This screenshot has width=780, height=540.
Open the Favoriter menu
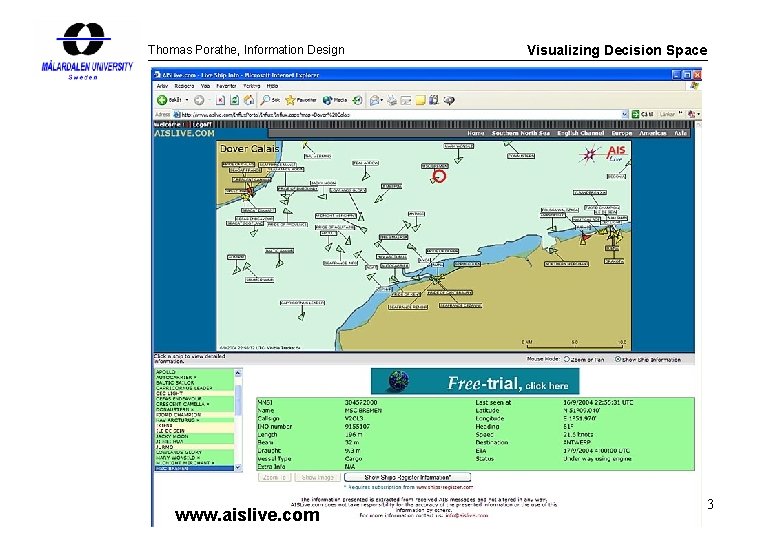pos(226,86)
